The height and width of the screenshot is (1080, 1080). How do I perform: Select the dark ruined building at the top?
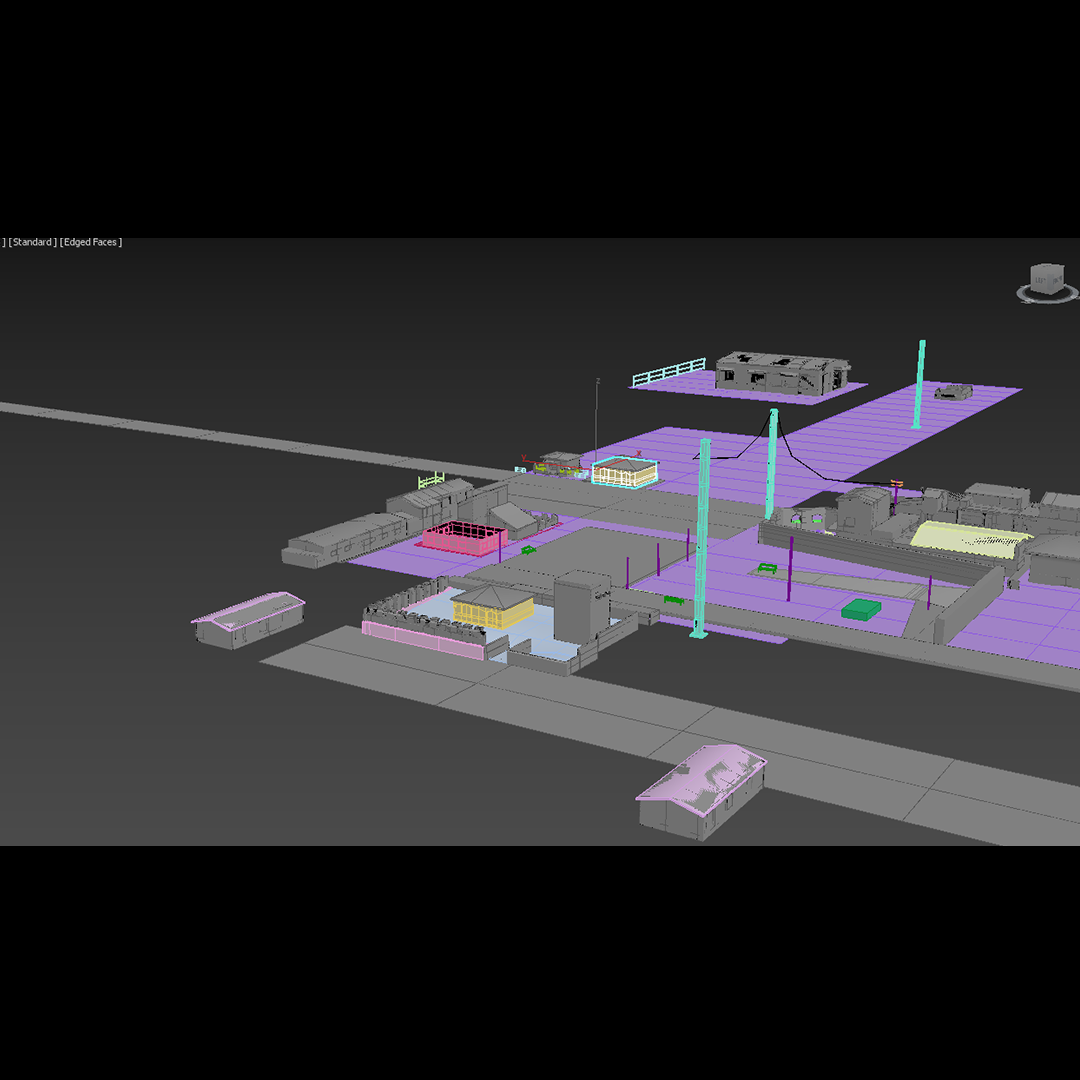(x=781, y=371)
